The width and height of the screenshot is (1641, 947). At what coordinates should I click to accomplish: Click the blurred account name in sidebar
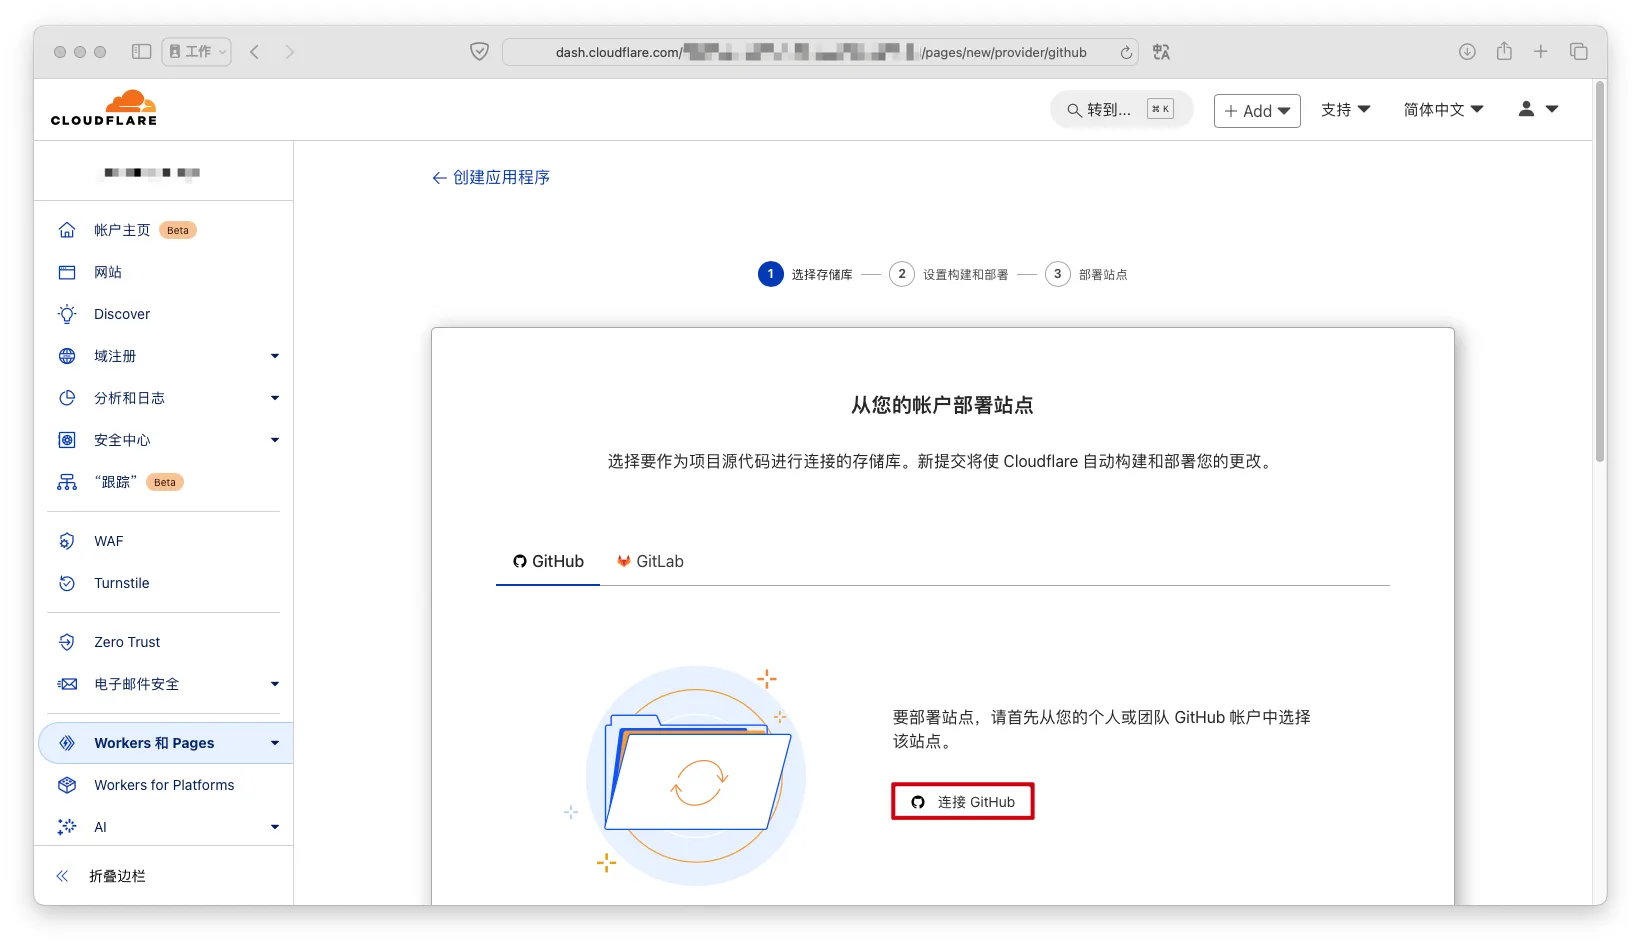pos(152,173)
